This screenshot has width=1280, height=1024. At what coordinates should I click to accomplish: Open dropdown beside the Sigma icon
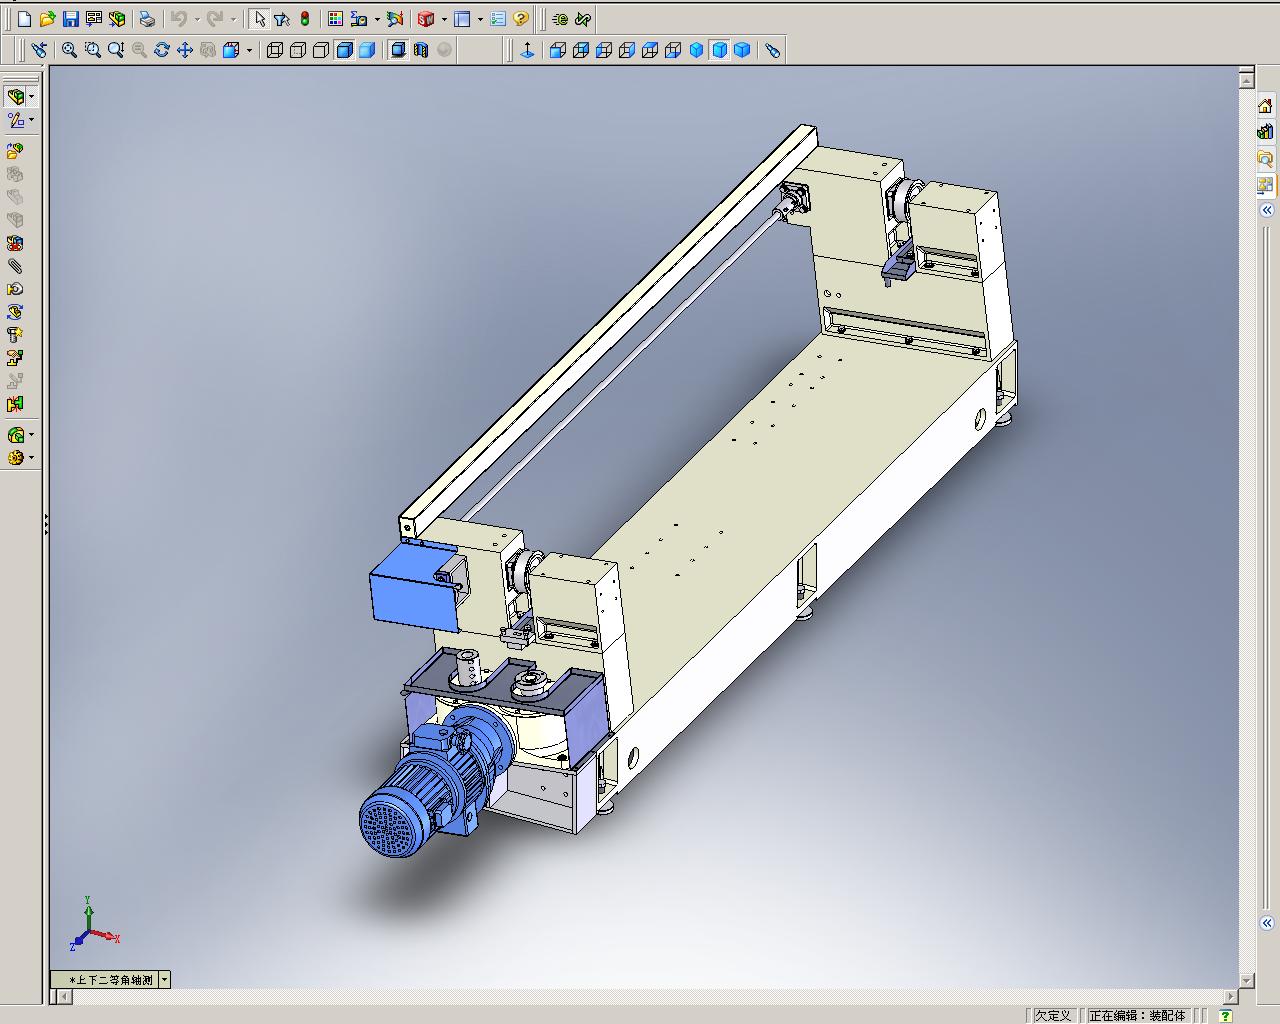click(x=376, y=19)
